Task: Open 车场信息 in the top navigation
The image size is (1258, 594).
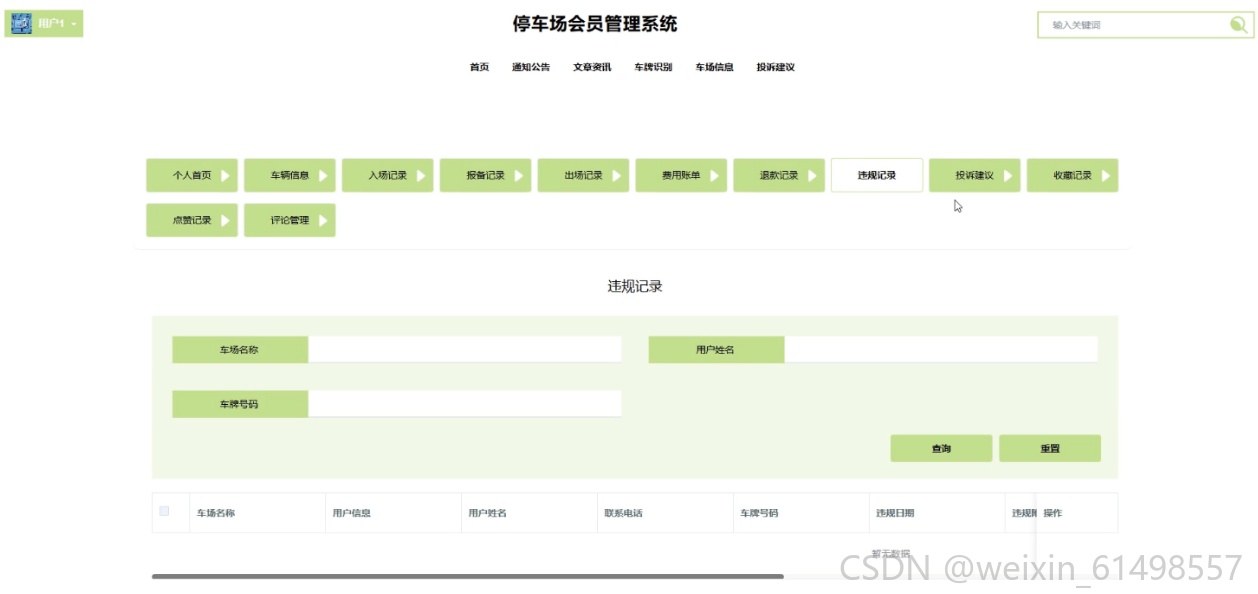Action: (715, 68)
